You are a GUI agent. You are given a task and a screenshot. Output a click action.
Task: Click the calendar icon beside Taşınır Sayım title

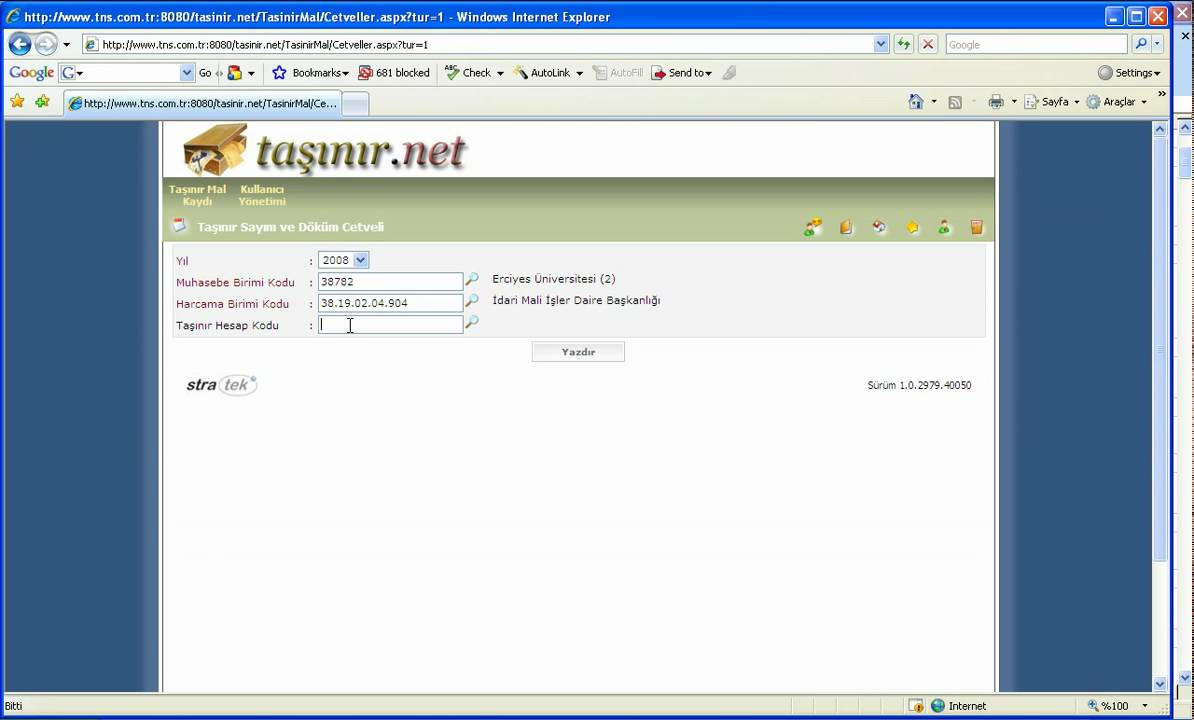[179, 226]
